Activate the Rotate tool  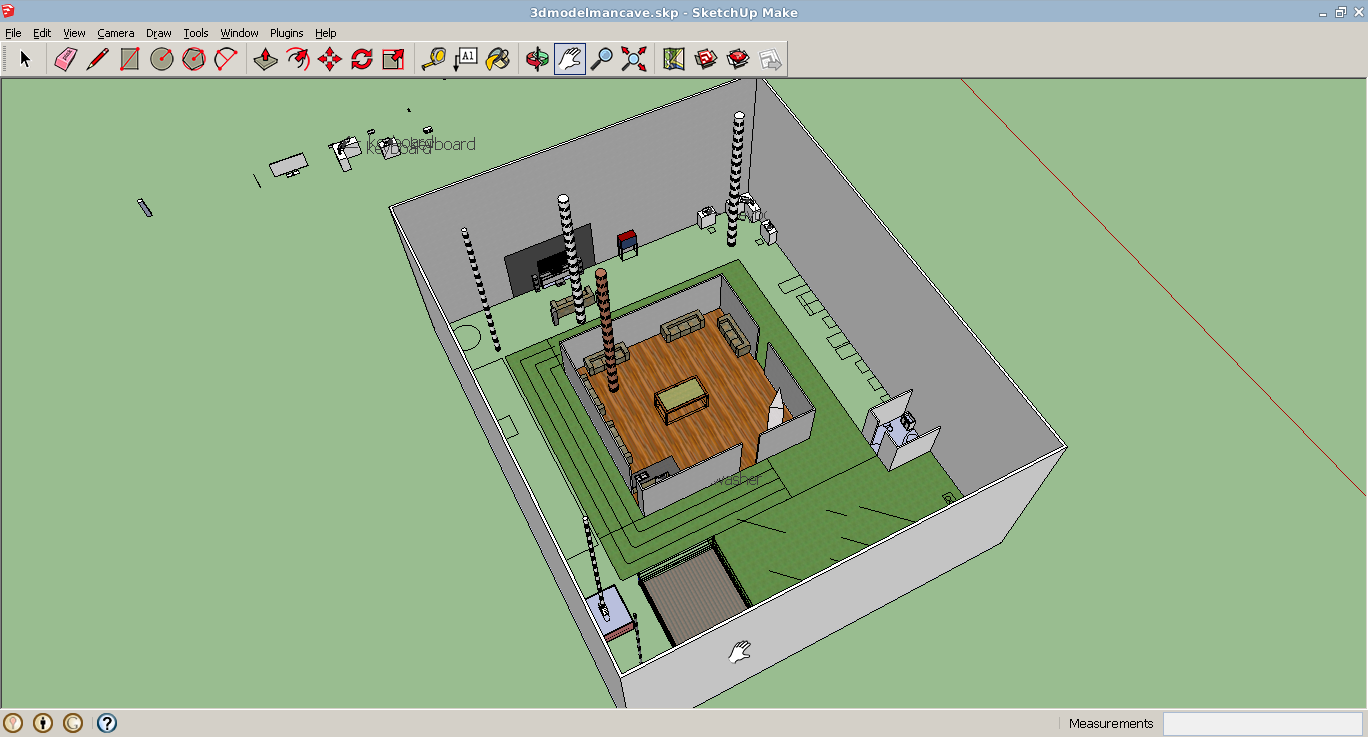pyautogui.click(x=361, y=59)
